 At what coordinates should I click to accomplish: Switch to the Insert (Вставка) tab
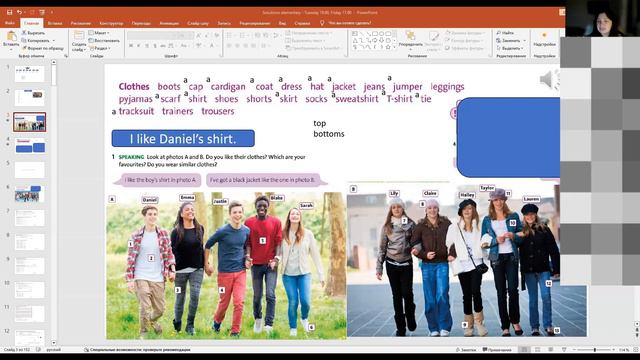pos(55,23)
